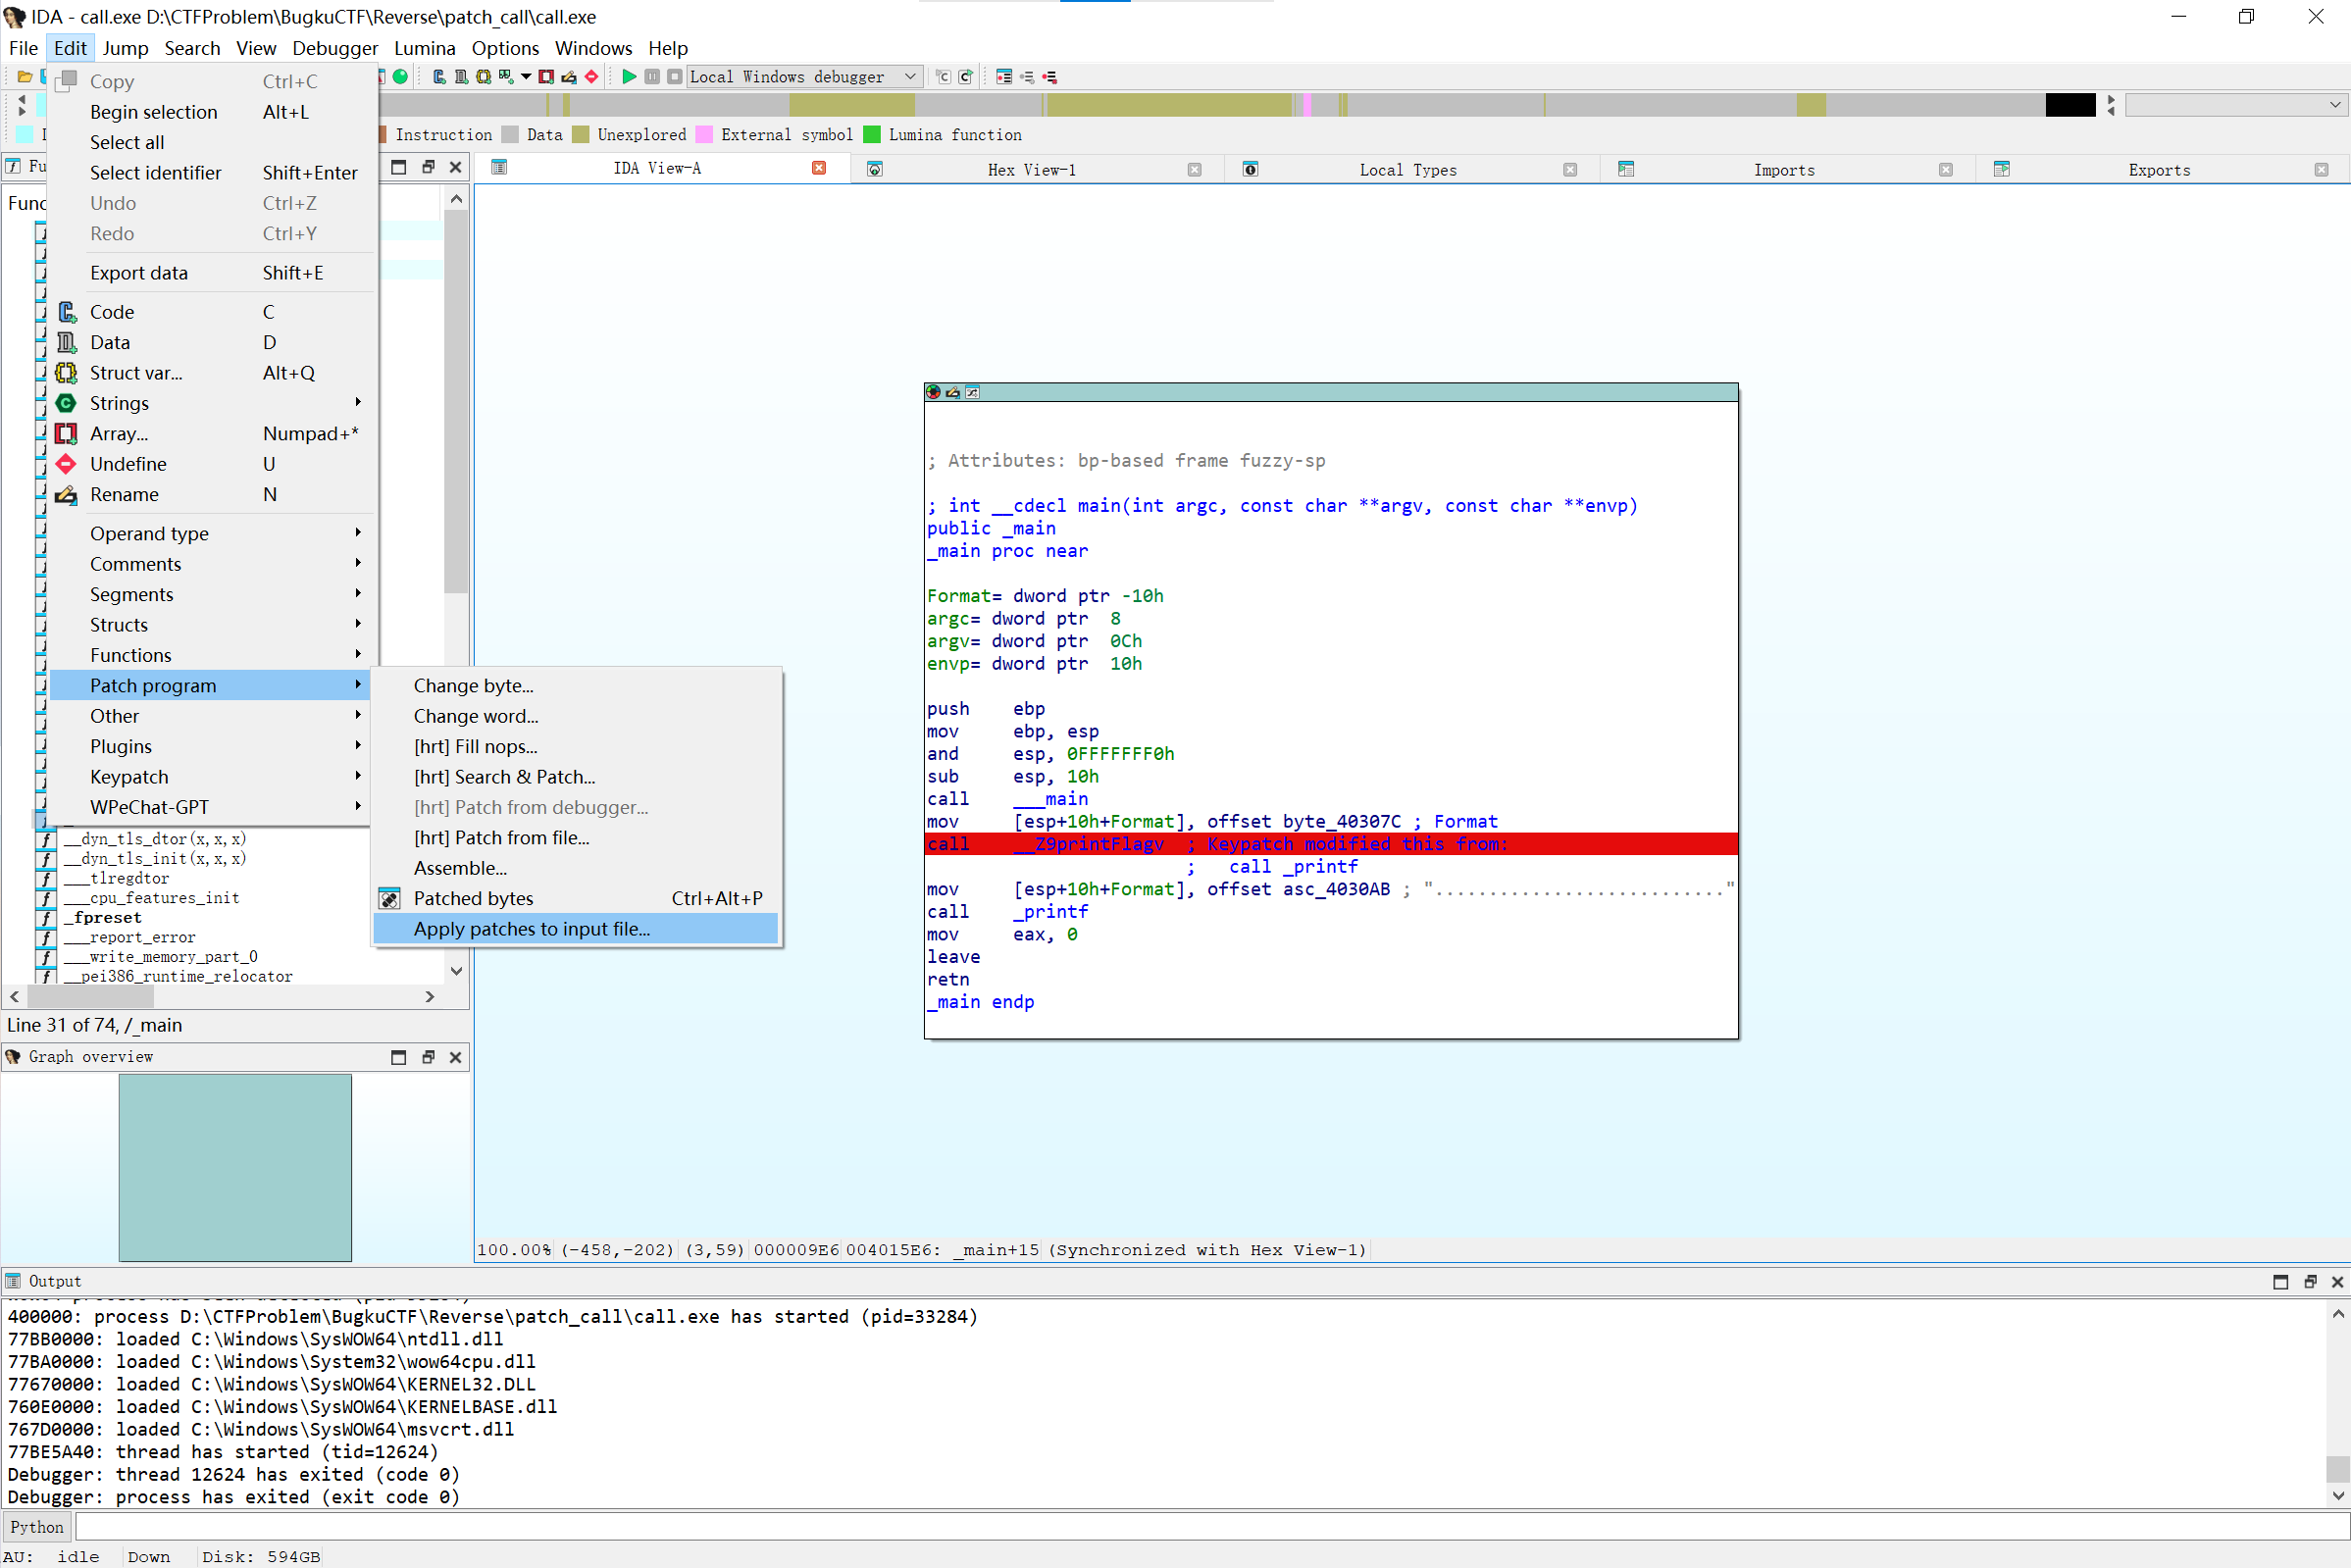This screenshot has height=1568, width=2351.
Task: Open the Search menu
Action: pyautogui.click(x=192, y=48)
